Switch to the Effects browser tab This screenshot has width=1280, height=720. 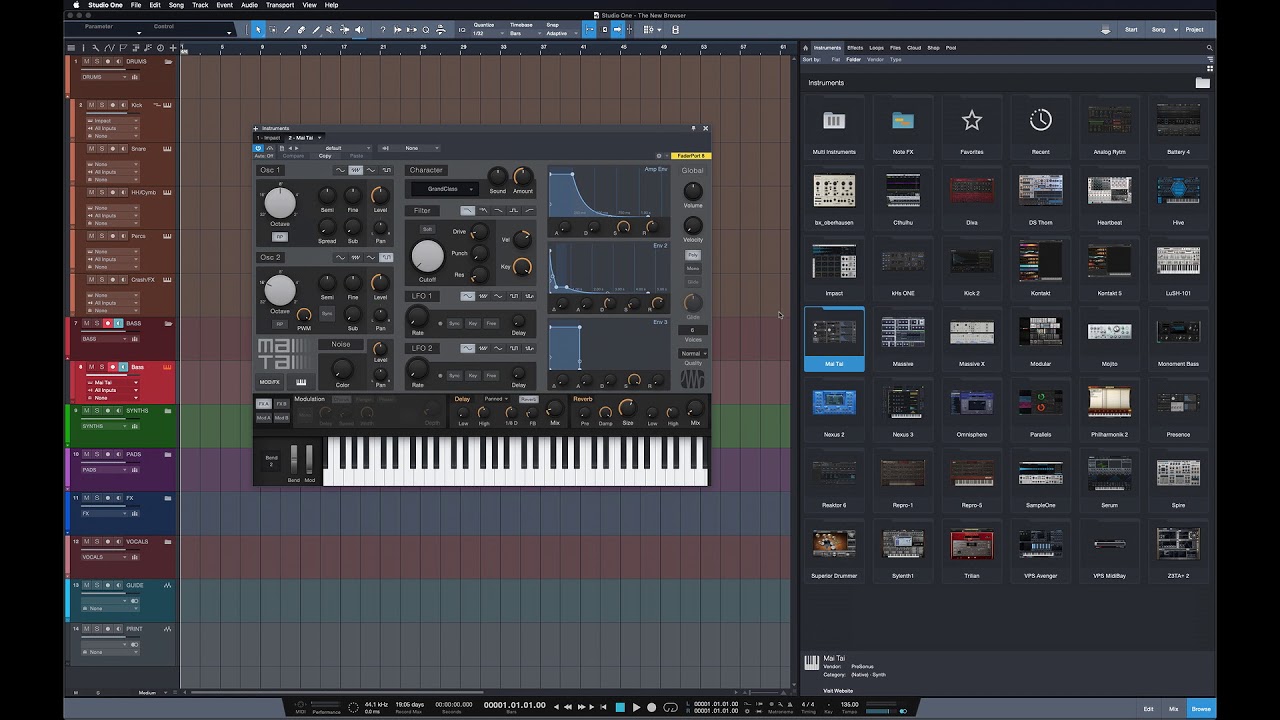click(855, 47)
